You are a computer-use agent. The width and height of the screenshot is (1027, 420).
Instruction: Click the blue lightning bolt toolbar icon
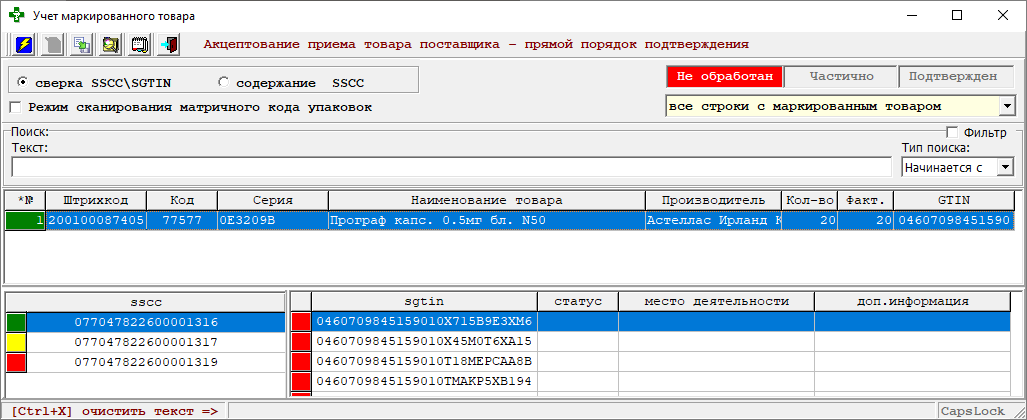click(24, 45)
